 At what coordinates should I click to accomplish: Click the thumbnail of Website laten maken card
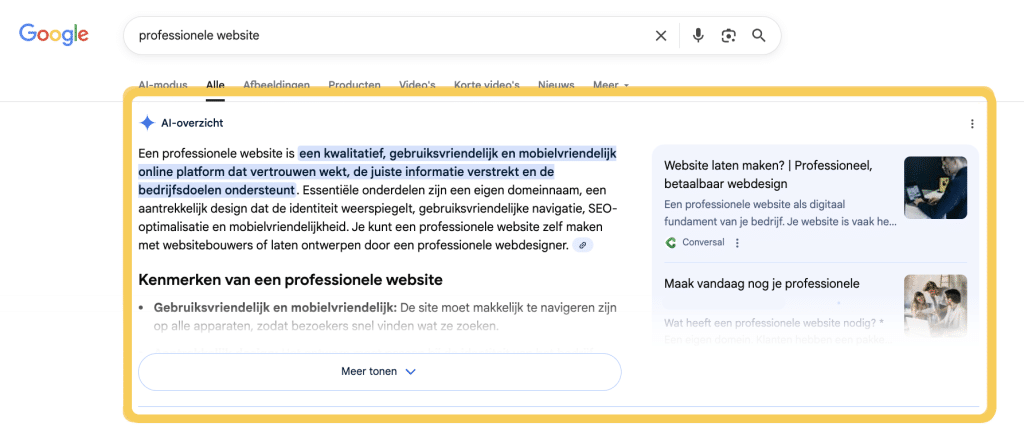[935, 187]
